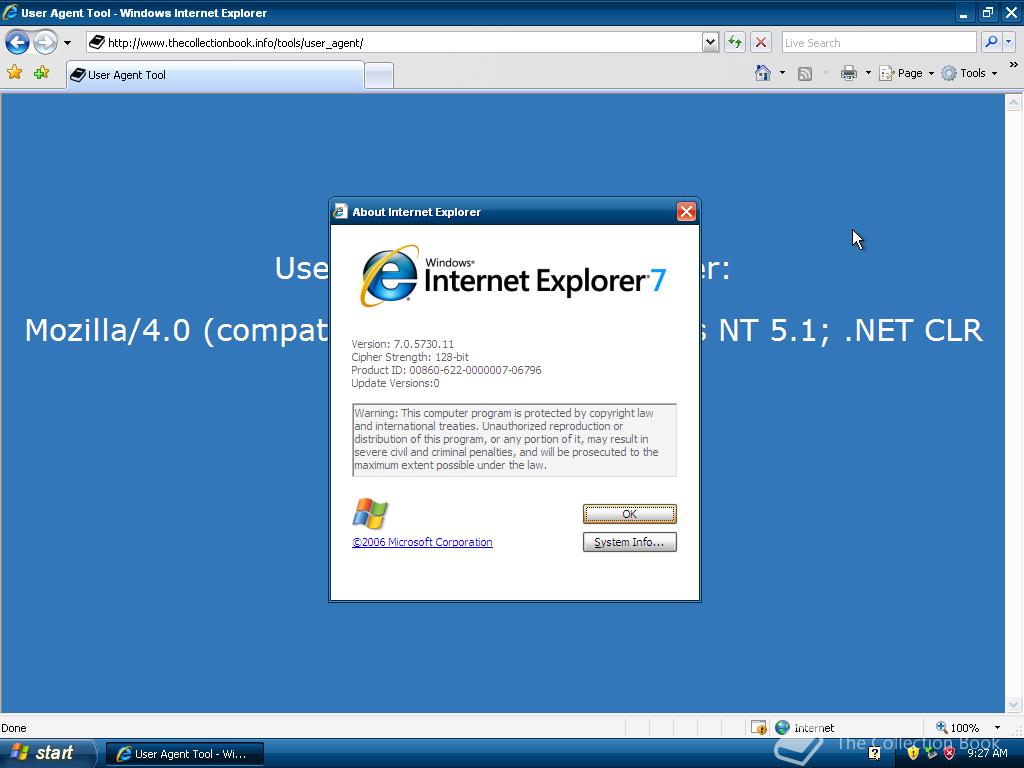The height and width of the screenshot is (768, 1024).
Task: Open the recent pages dropdown beside Forward
Action: pos(67,43)
